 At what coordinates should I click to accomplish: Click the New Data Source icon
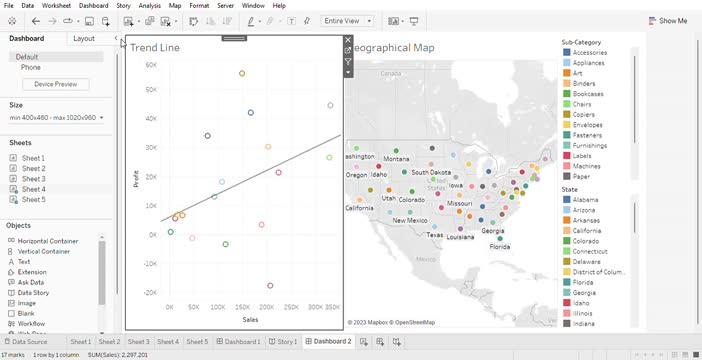[x=106, y=21]
